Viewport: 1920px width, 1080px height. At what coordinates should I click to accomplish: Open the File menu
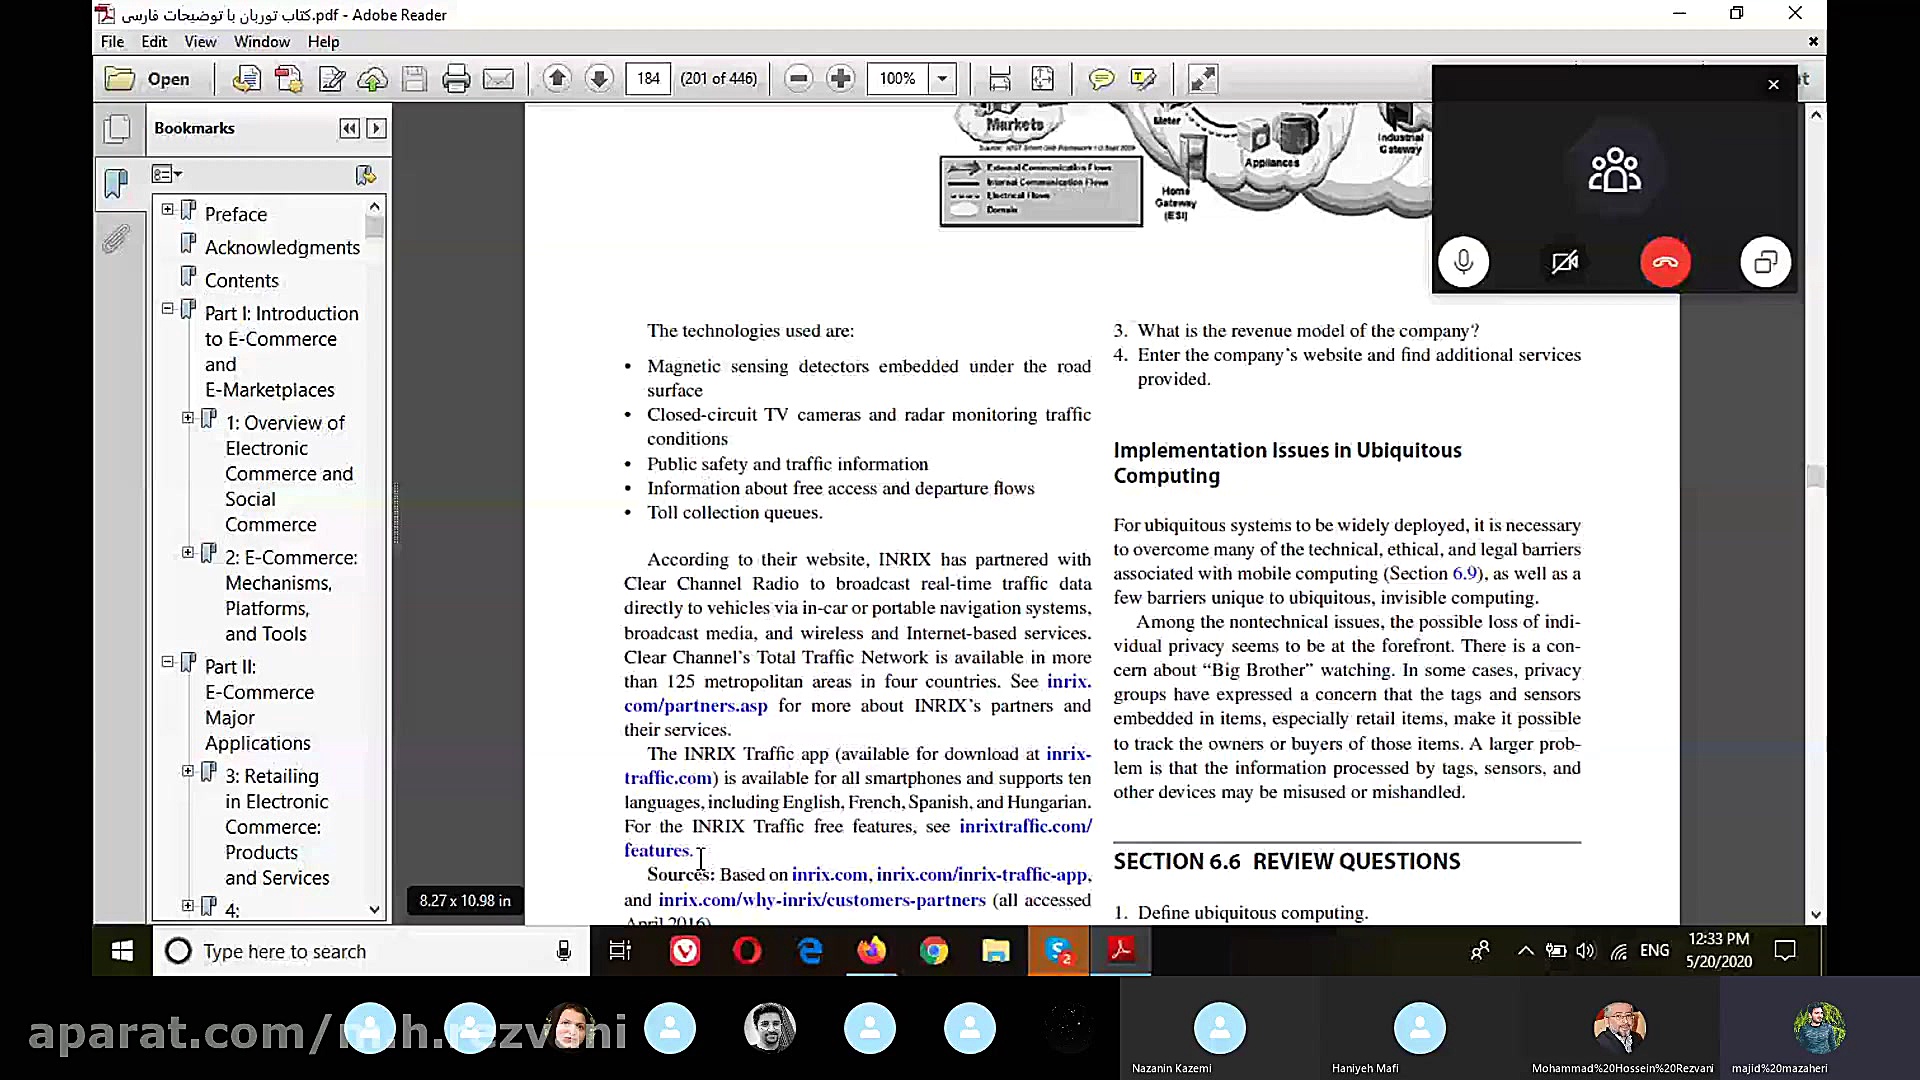[x=112, y=42]
